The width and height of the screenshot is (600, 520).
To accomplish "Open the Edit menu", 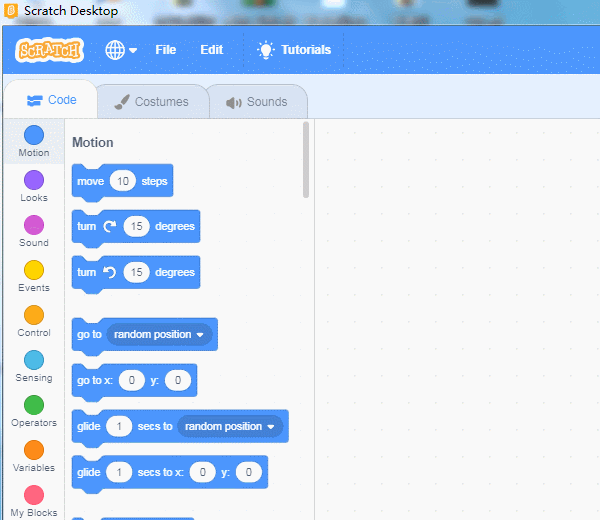I will 211,50.
